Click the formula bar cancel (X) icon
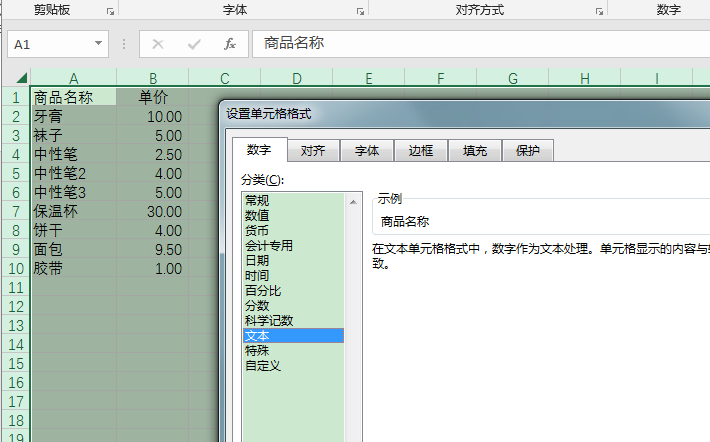The width and height of the screenshot is (710, 442). [x=158, y=44]
